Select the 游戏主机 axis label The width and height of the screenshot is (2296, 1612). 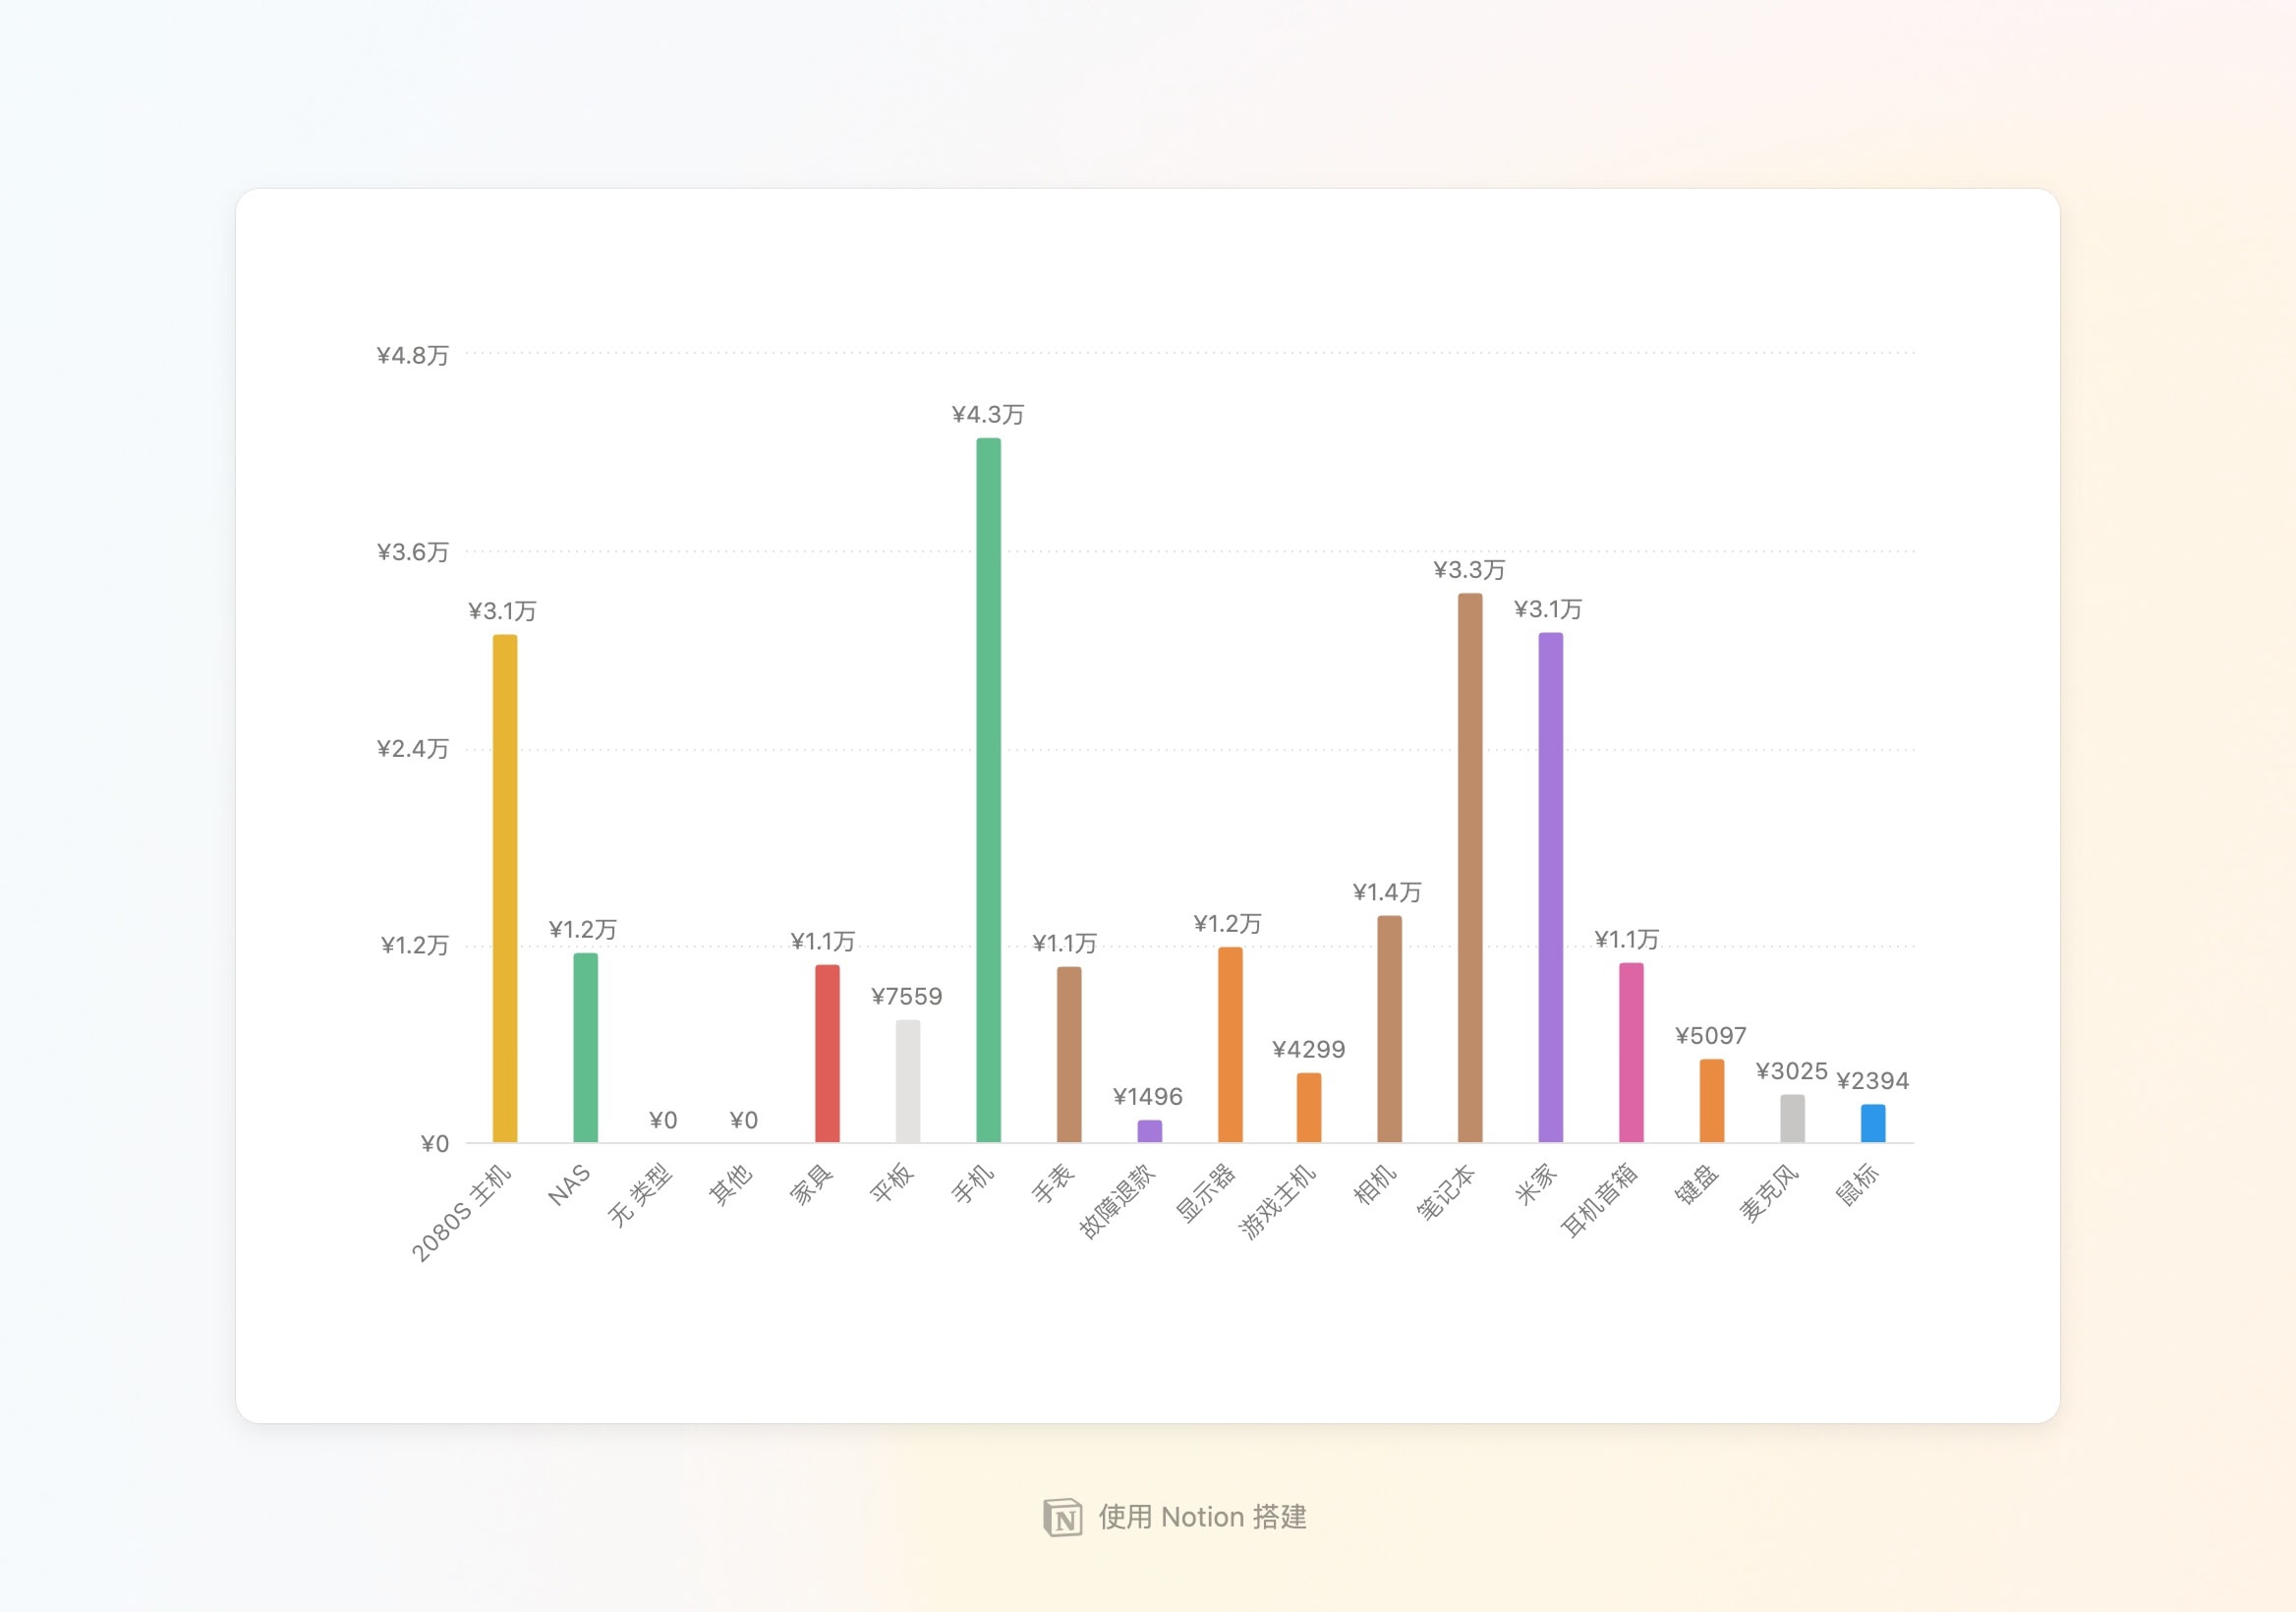click(x=1279, y=1201)
